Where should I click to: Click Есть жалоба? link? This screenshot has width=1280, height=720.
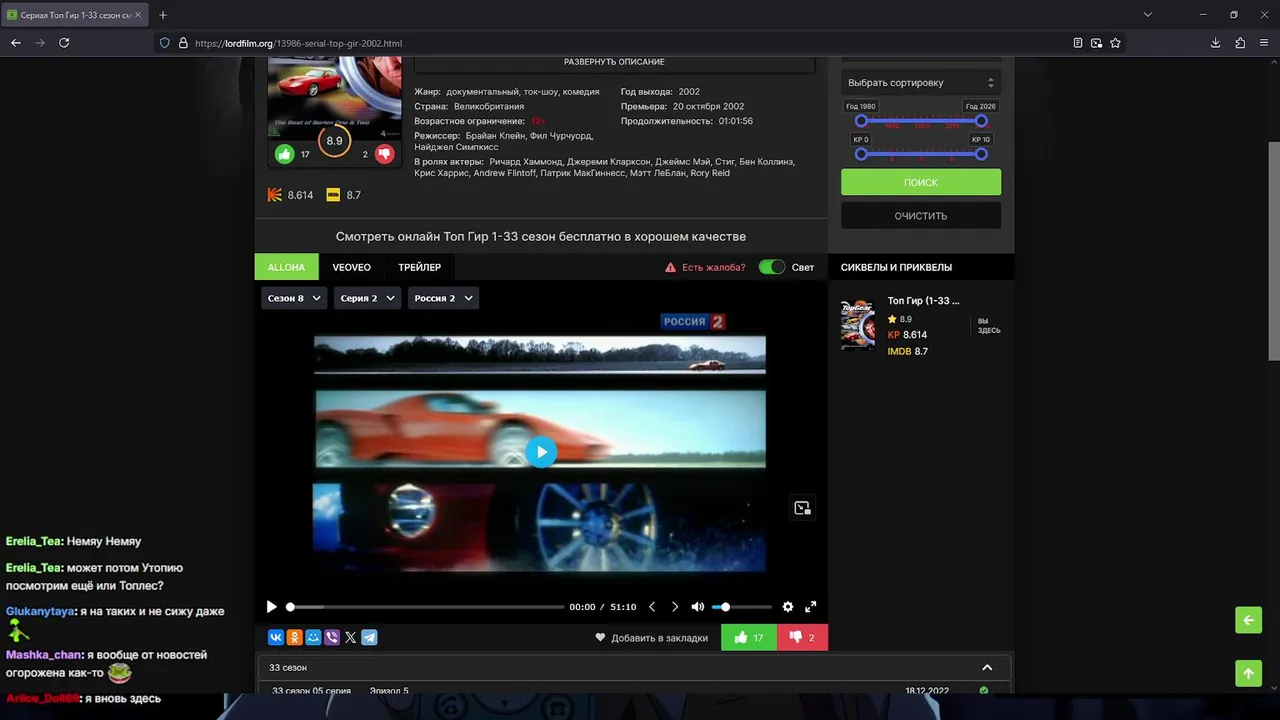point(705,267)
